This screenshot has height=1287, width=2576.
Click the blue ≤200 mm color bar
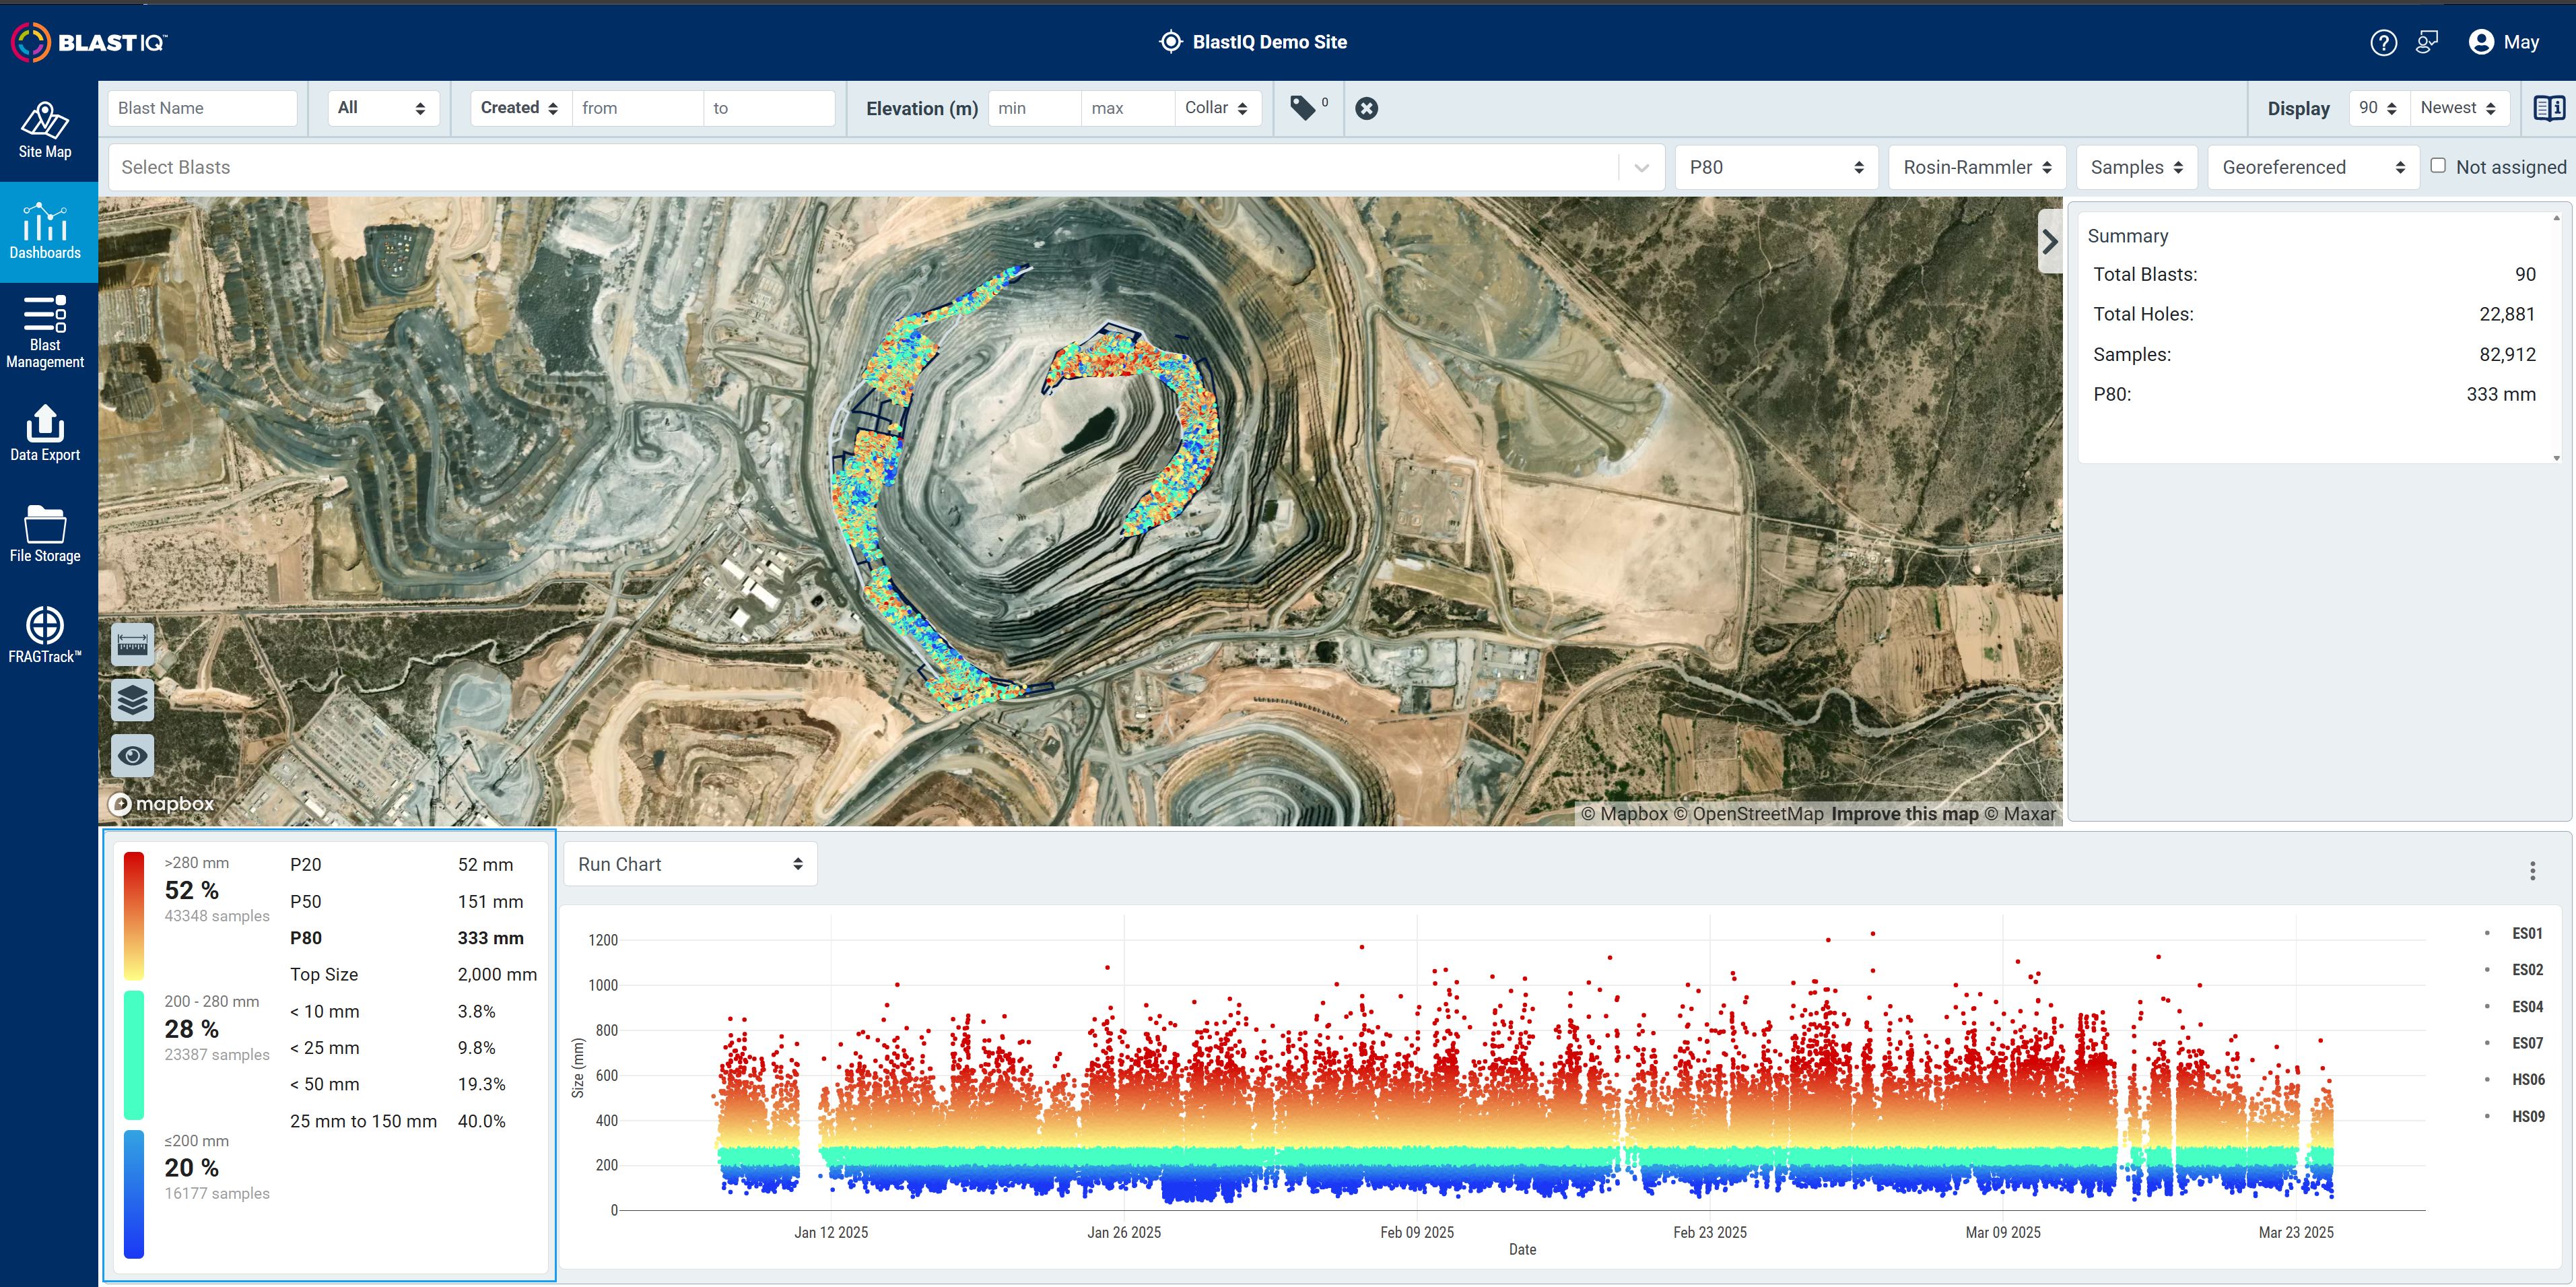click(x=134, y=1194)
